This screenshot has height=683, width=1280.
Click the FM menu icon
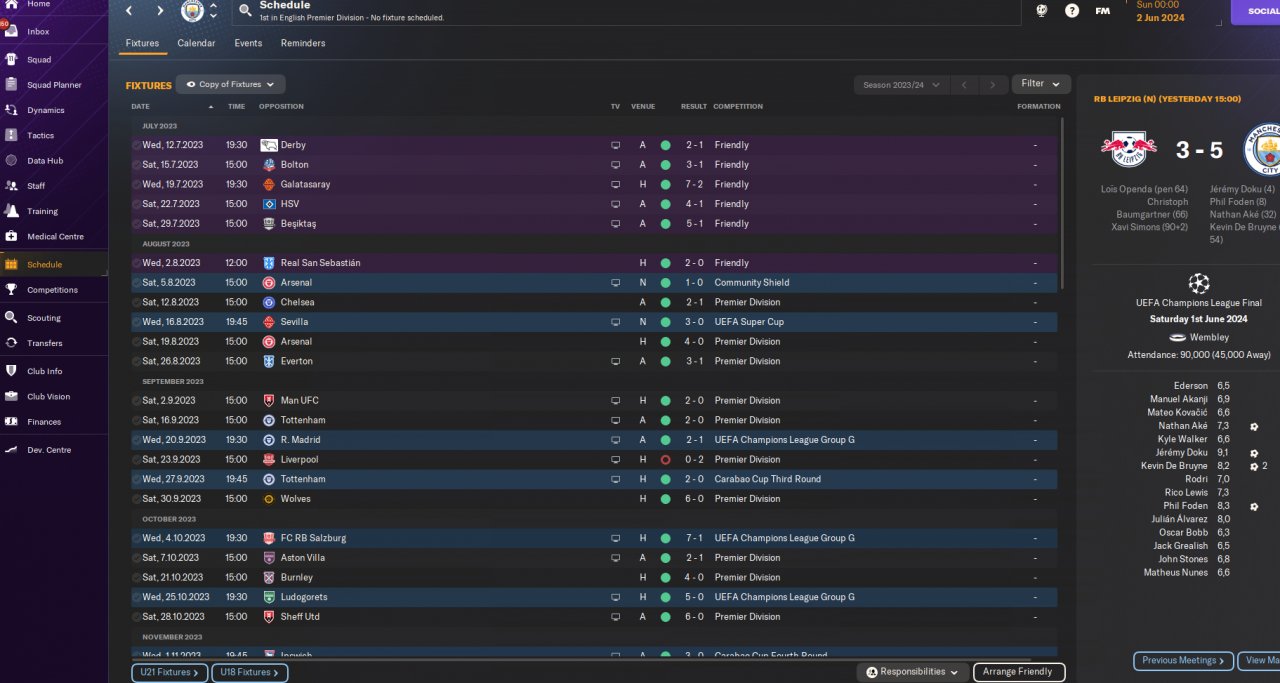pos(1102,10)
